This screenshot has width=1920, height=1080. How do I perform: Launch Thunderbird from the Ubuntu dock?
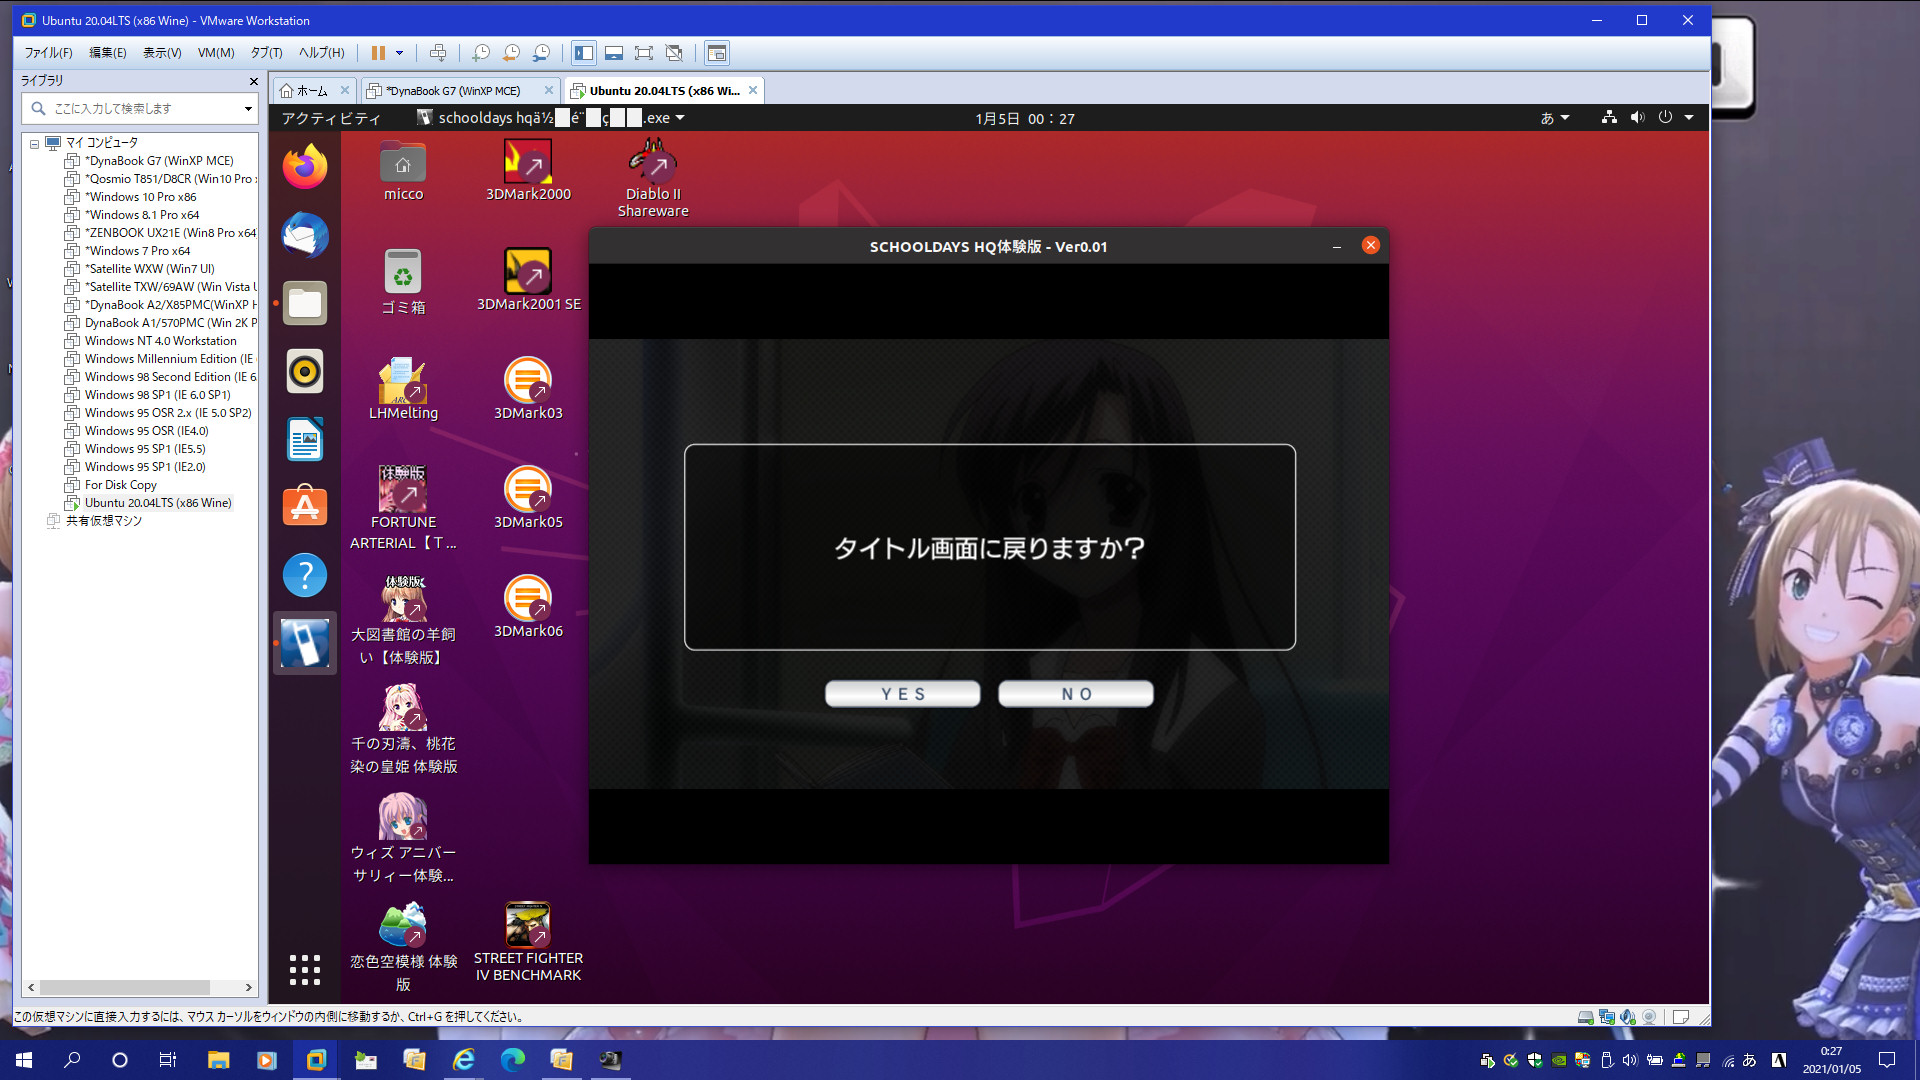point(305,235)
